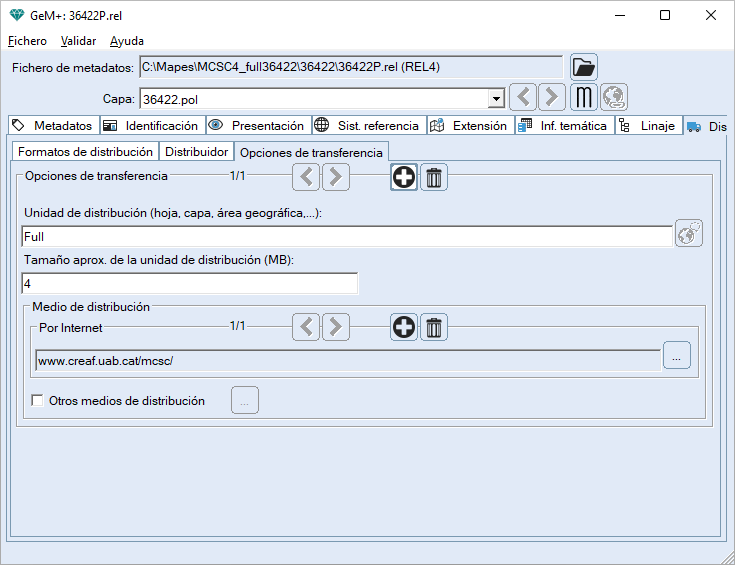Click the MiraMon M icon beside Capa
The width and height of the screenshot is (735, 565).
click(584, 97)
